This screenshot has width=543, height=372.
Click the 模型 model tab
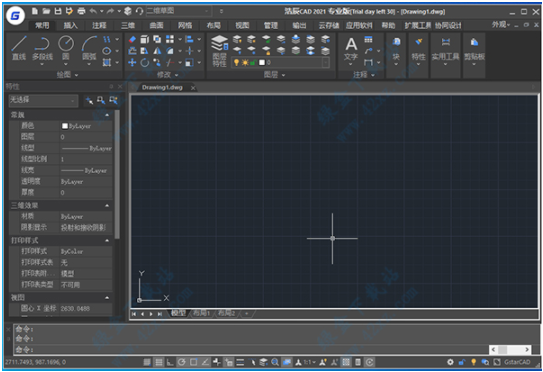(x=179, y=313)
